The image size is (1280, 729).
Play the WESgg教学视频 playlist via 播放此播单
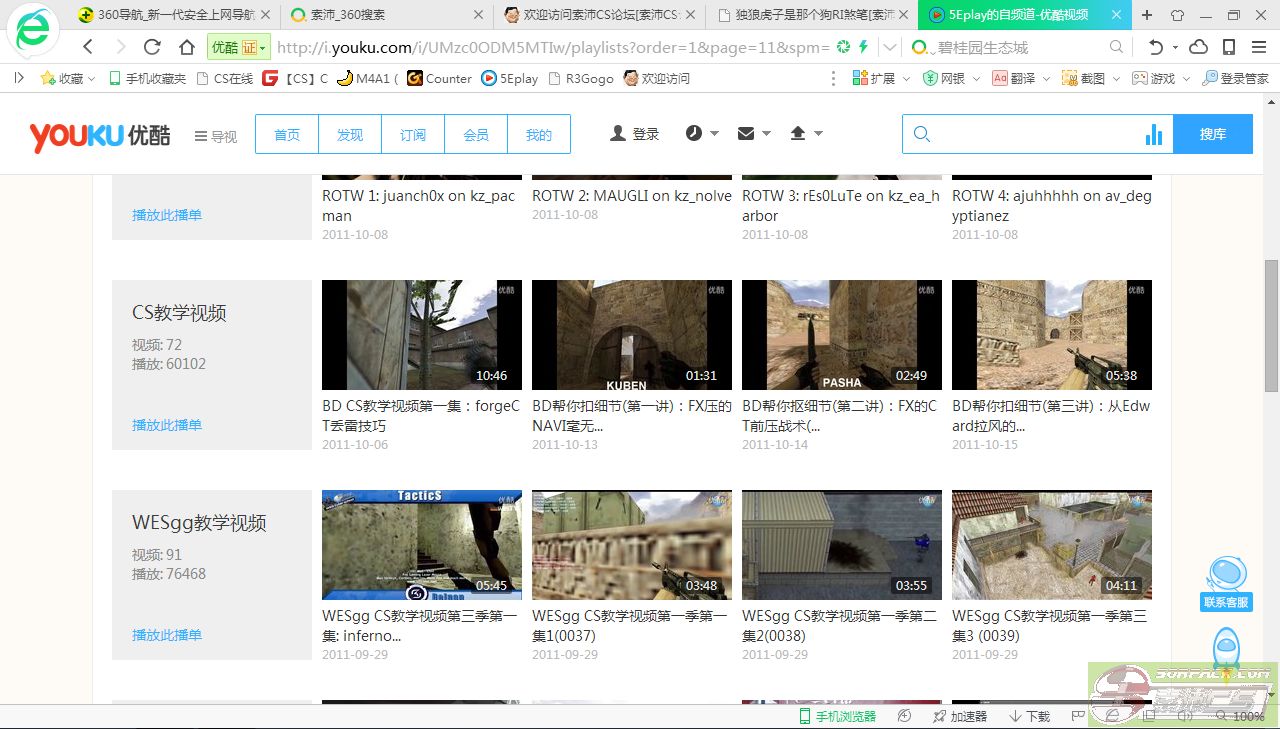point(167,635)
